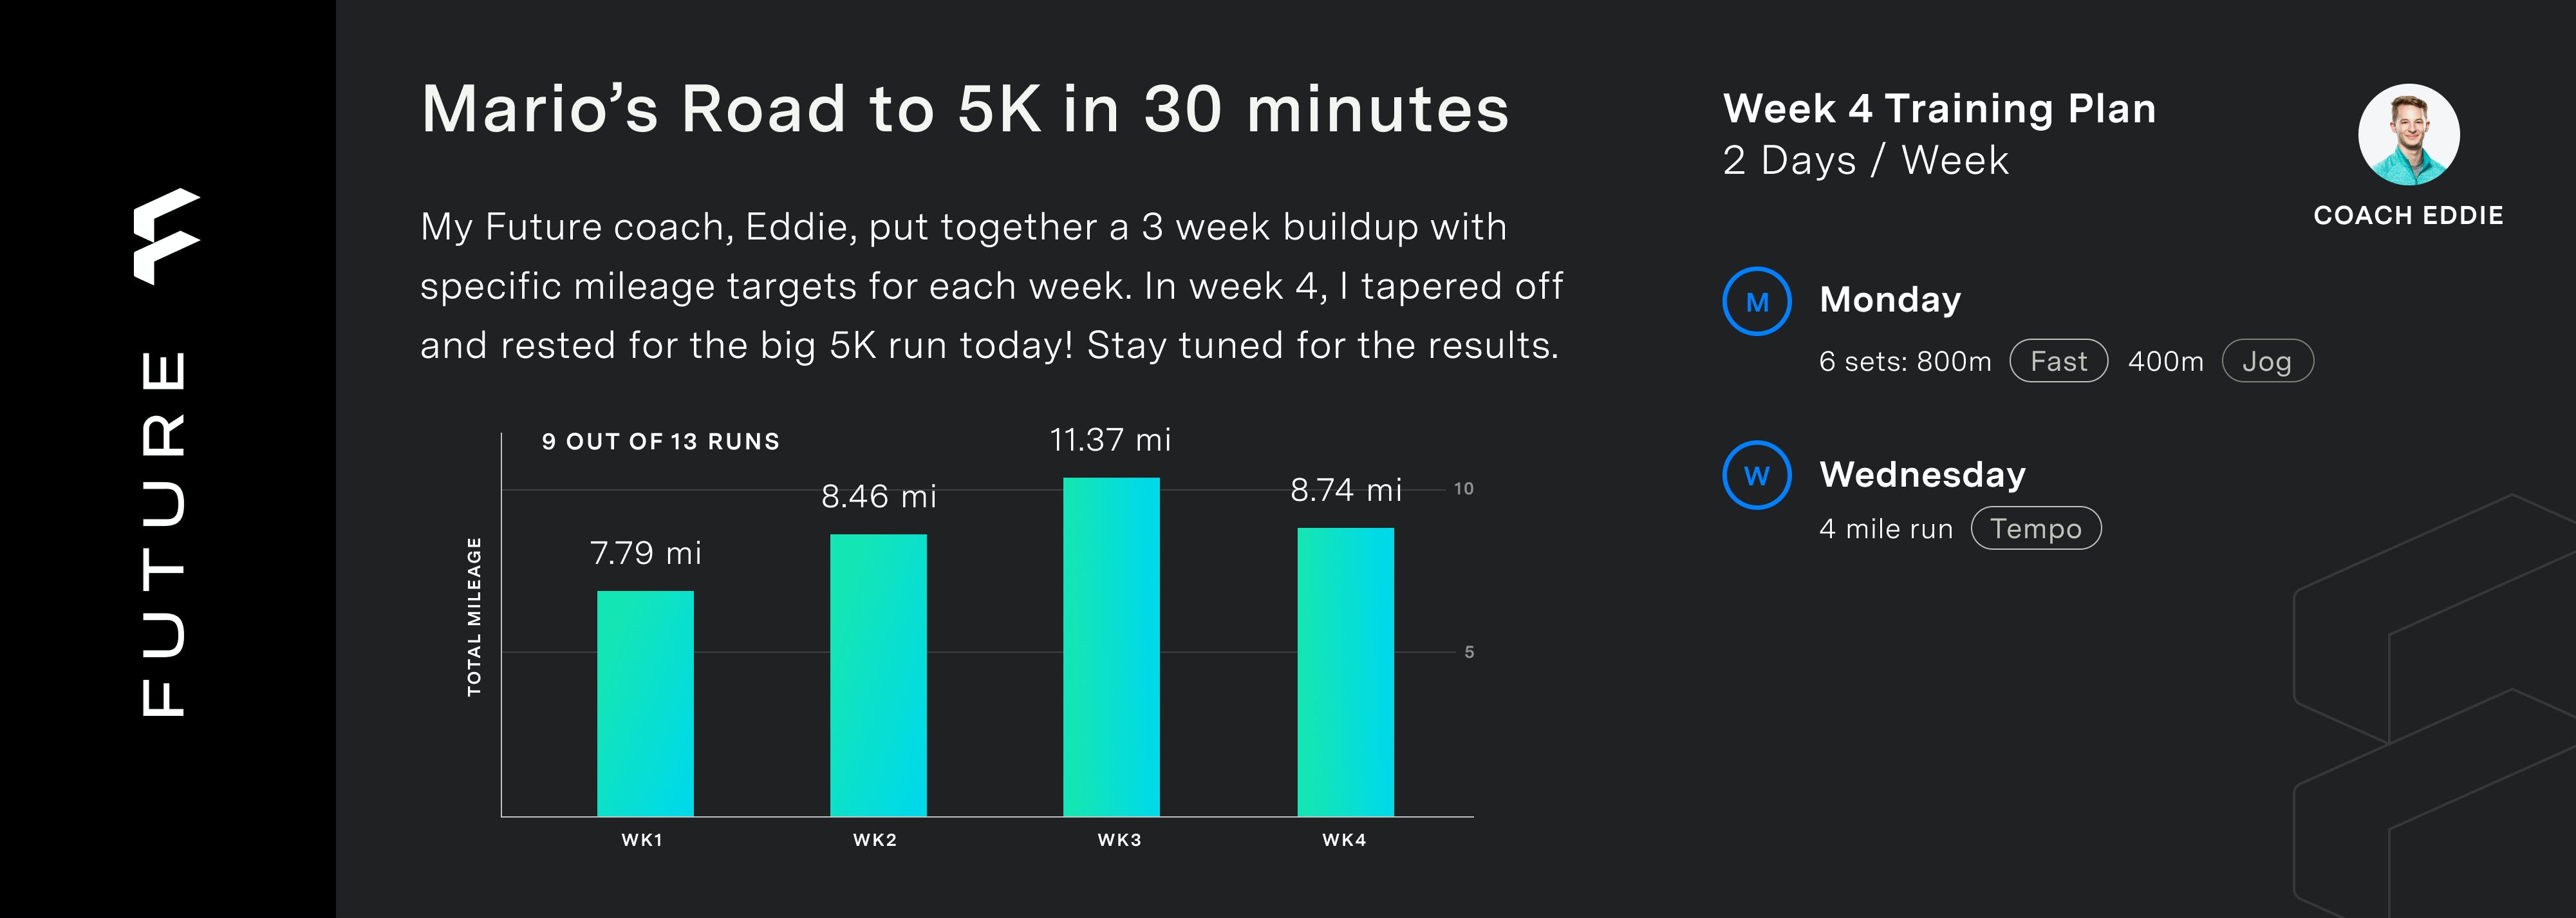Image resolution: width=2576 pixels, height=918 pixels.
Task: Open Coach Eddie's profile photo
Action: click(2408, 134)
